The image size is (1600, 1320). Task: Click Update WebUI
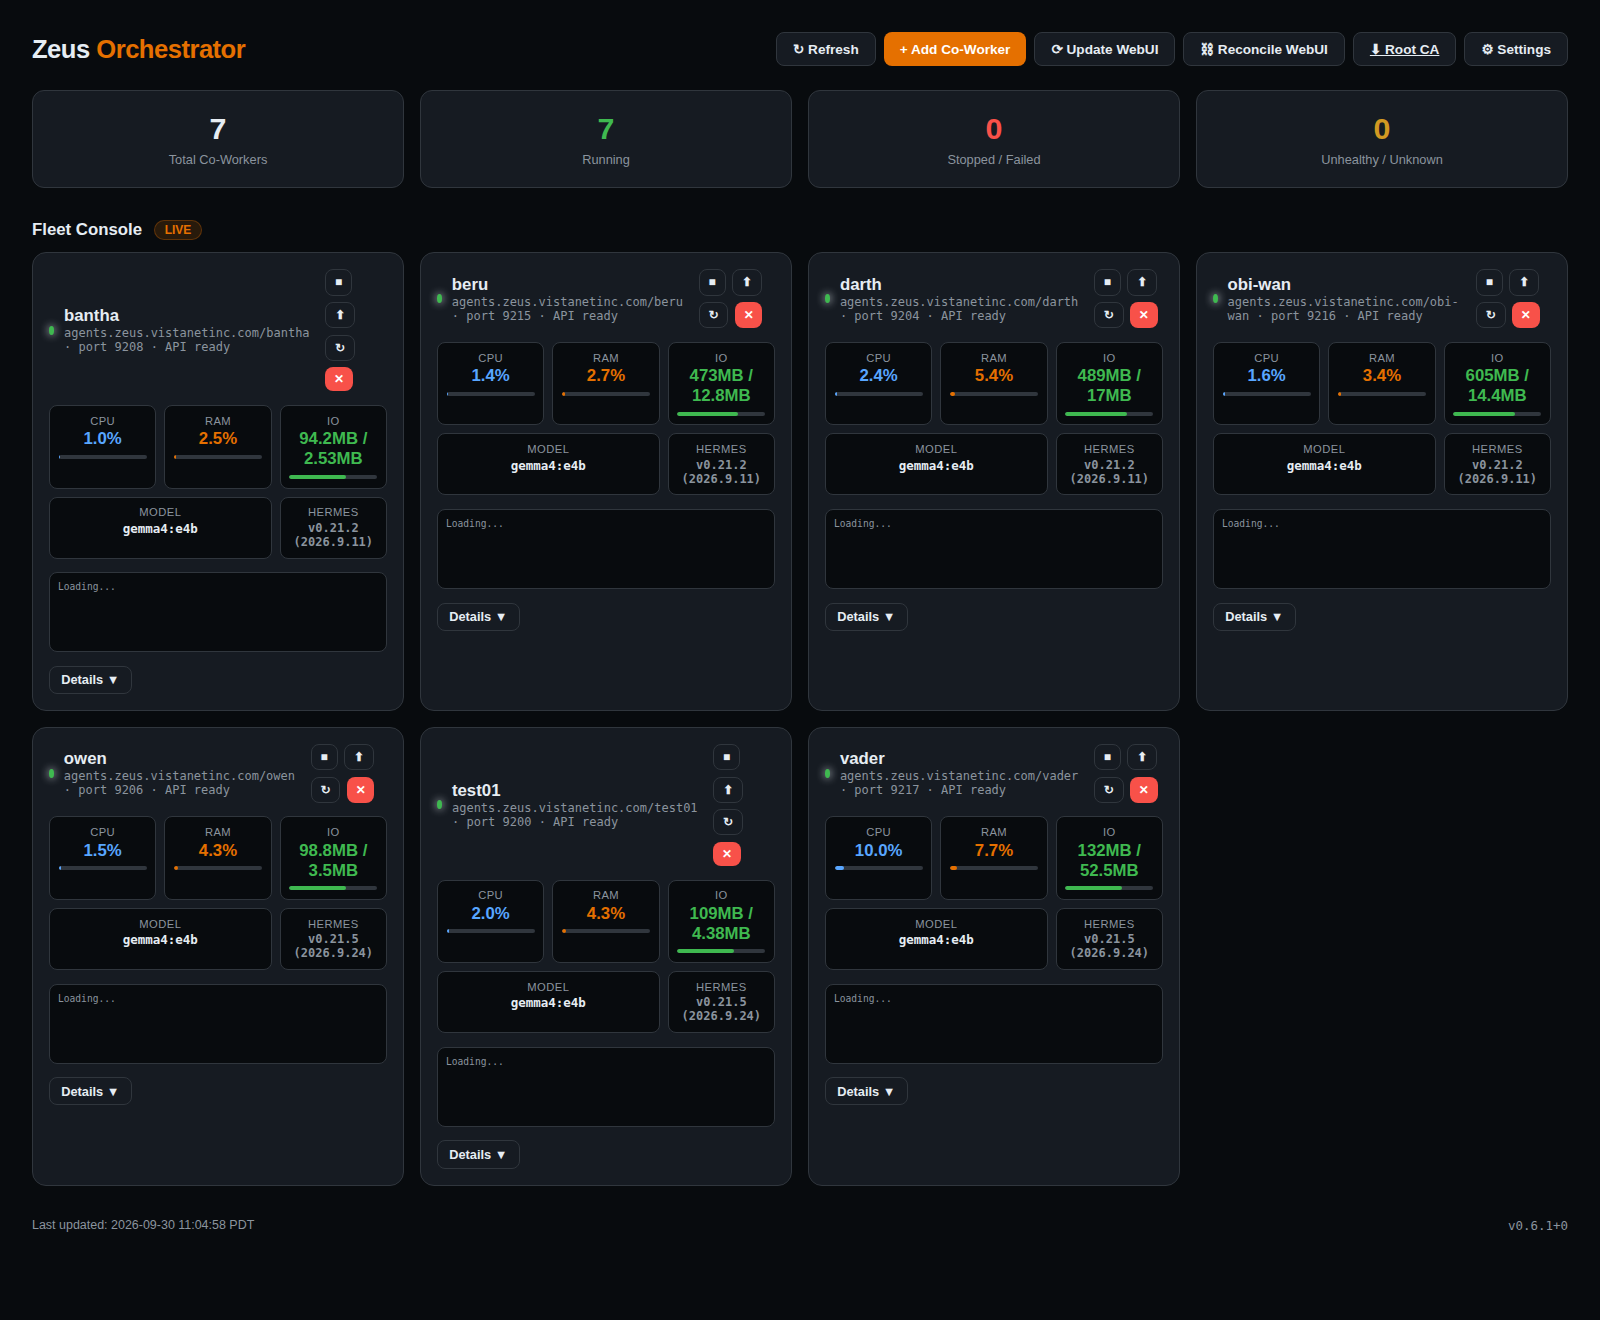[1104, 49]
